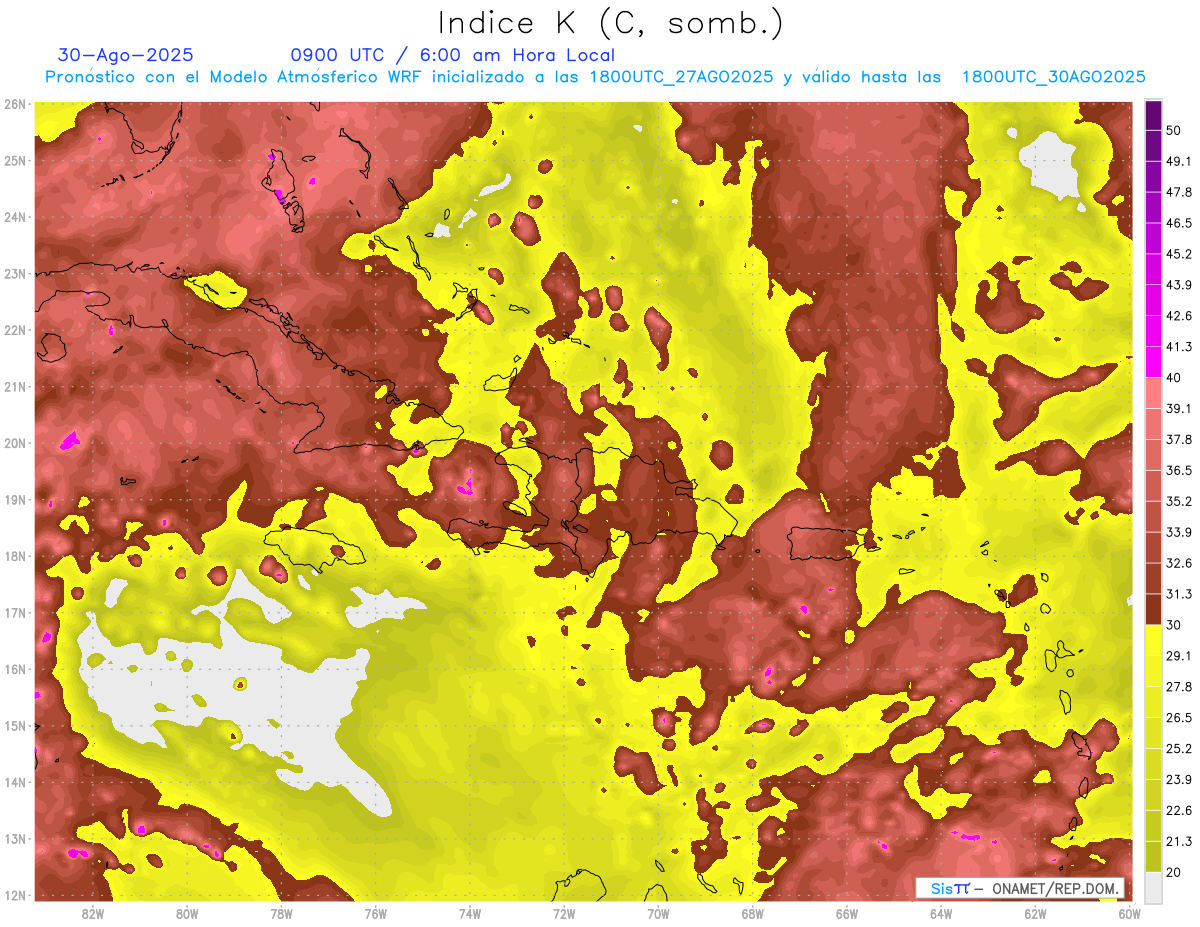Click the legend value 42.6
1200x927 pixels.
click(1178, 316)
